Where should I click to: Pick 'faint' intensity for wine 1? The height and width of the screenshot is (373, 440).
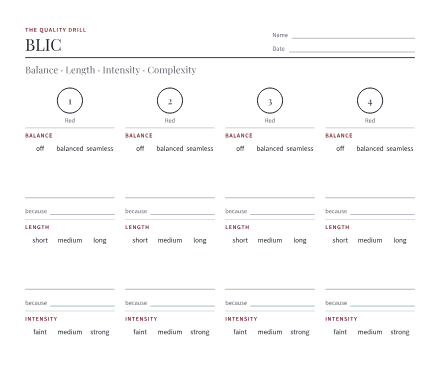40,332
